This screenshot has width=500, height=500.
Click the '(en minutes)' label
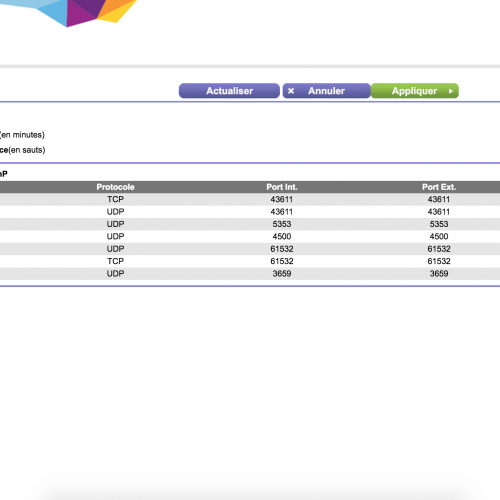[x=22, y=135]
